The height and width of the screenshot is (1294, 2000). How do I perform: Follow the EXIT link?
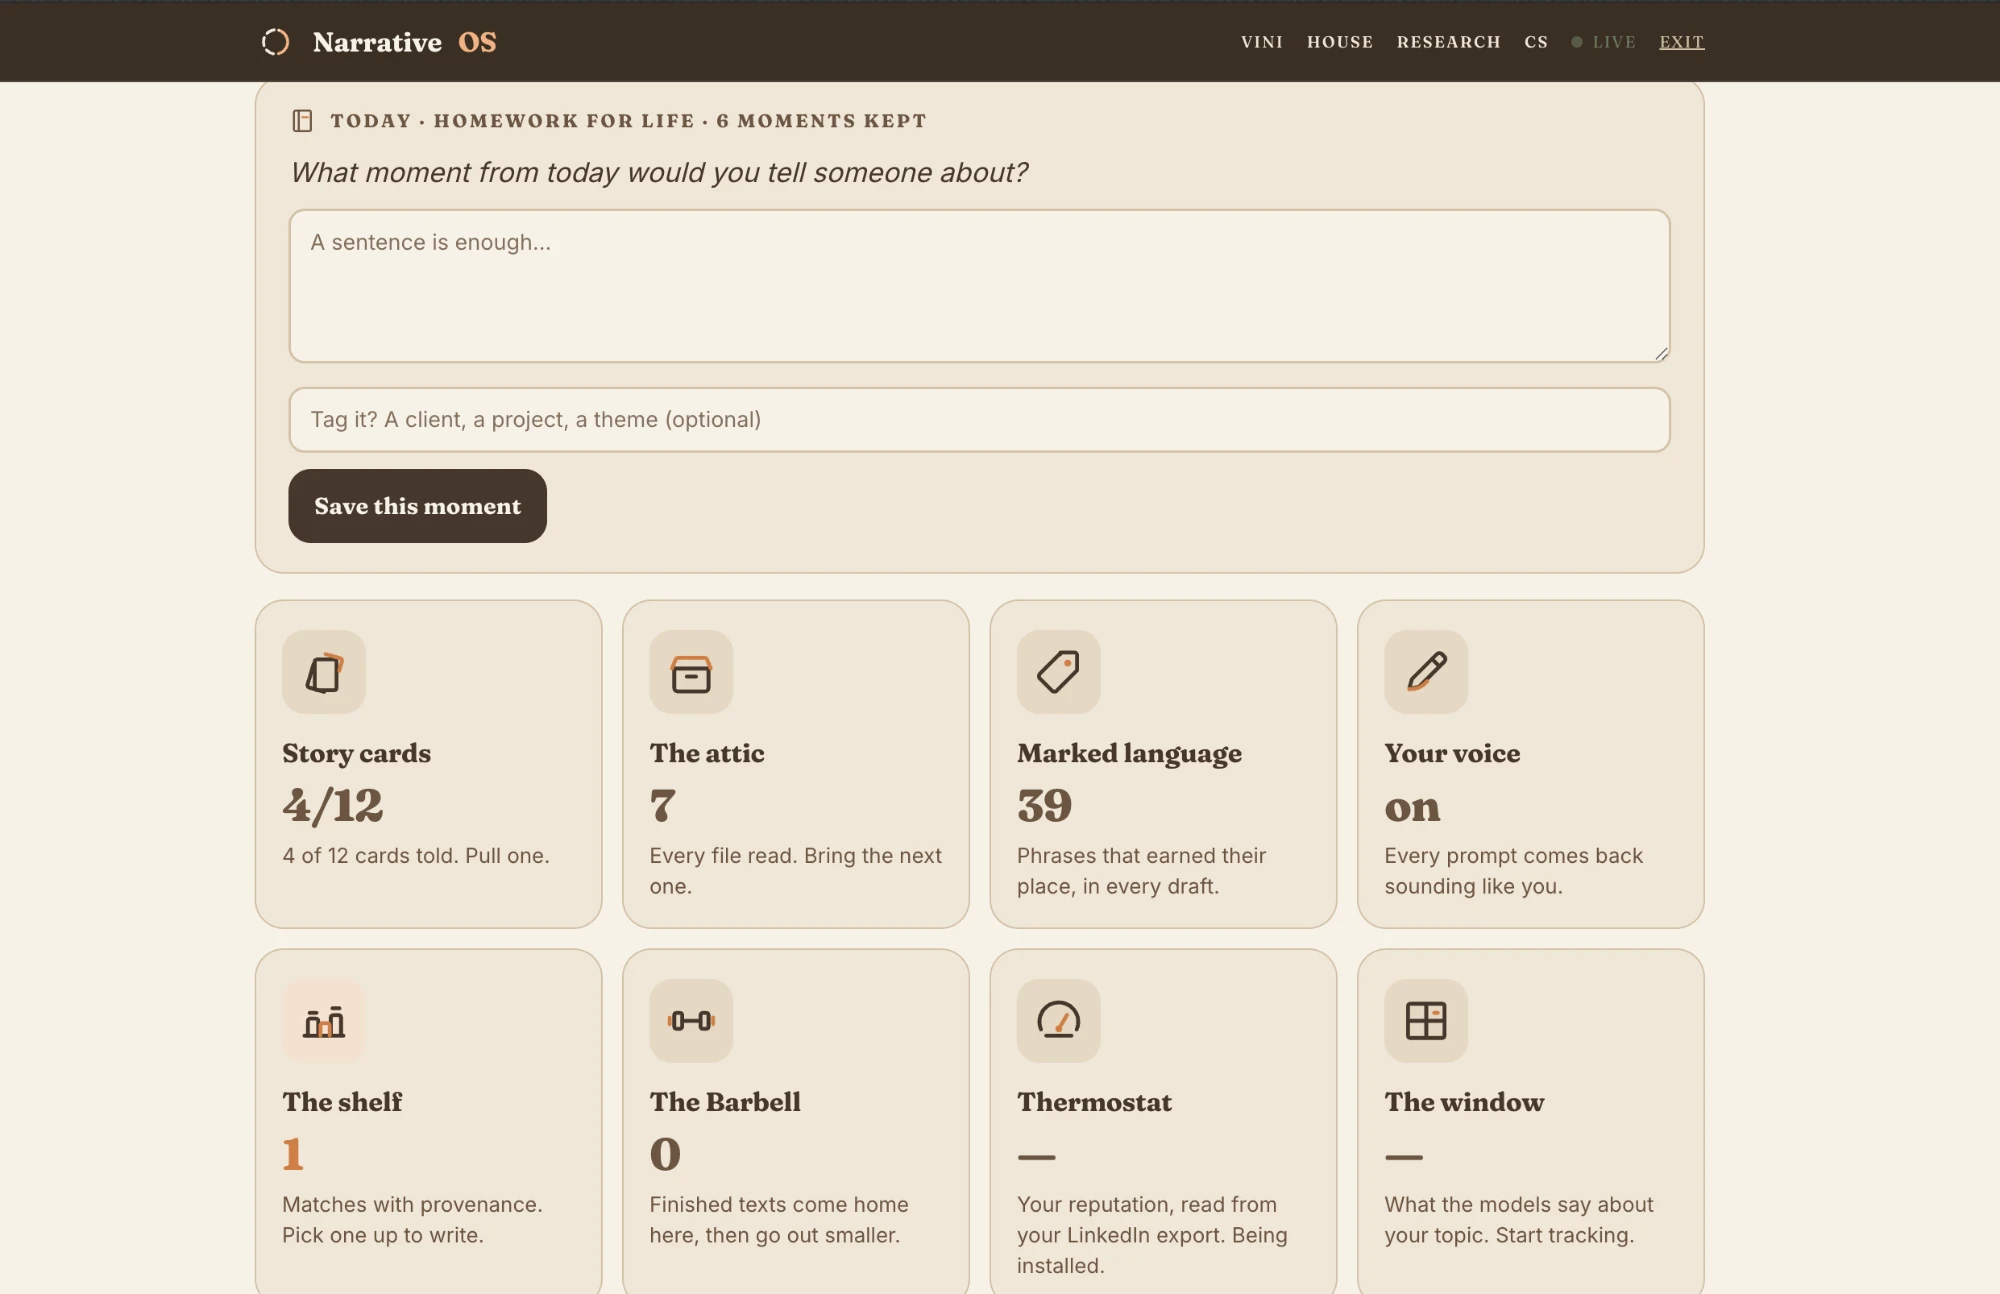pos(1682,42)
